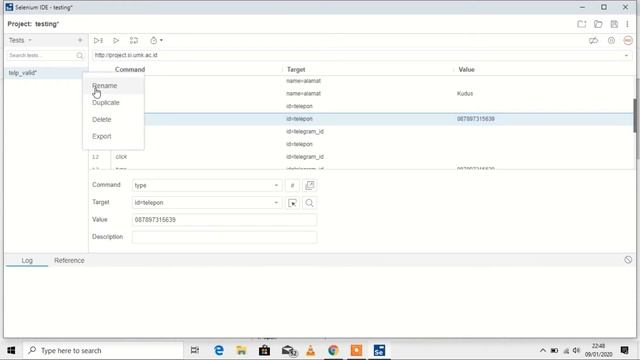Choose Rename from the context menu
640x360 pixels.
point(113,86)
